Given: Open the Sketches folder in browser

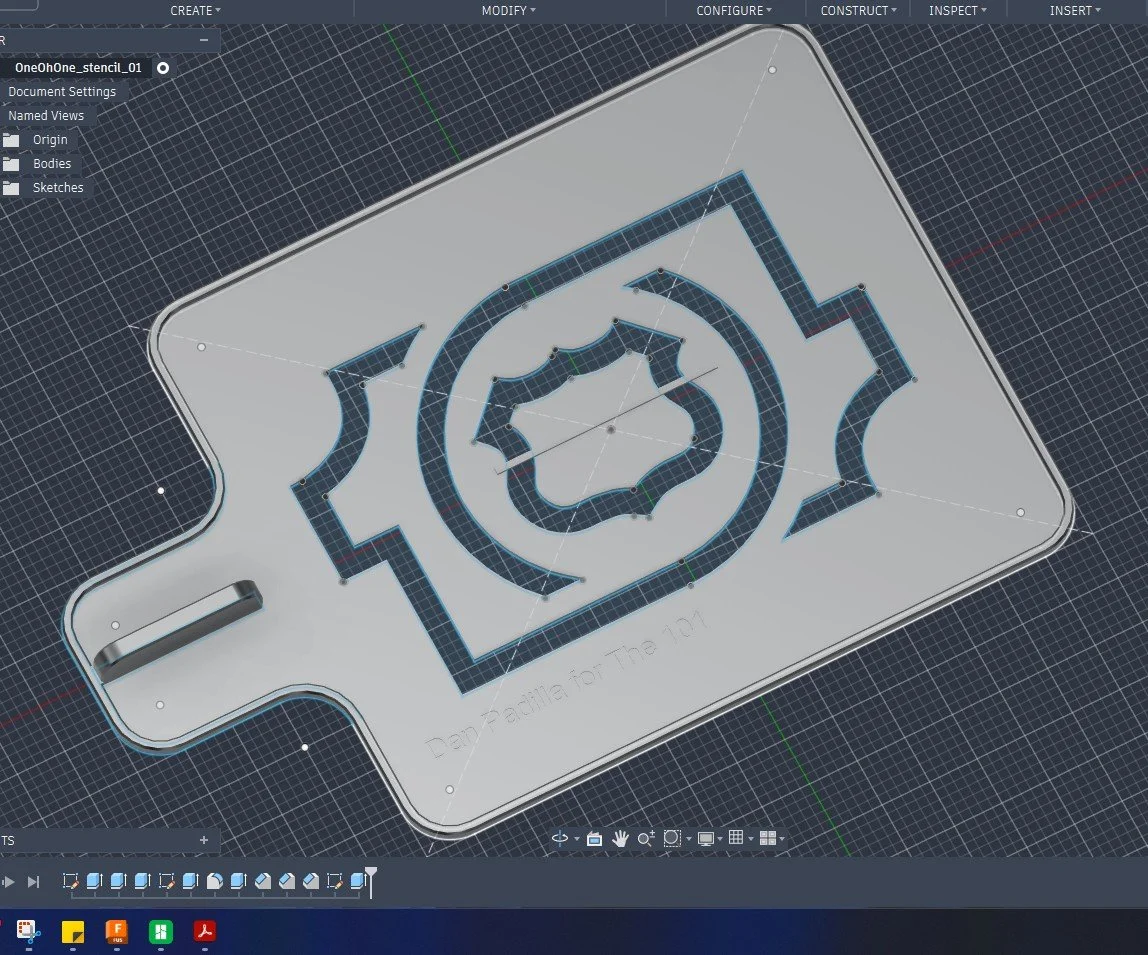Looking at the screenshot, I should click(x=58, y=187).
